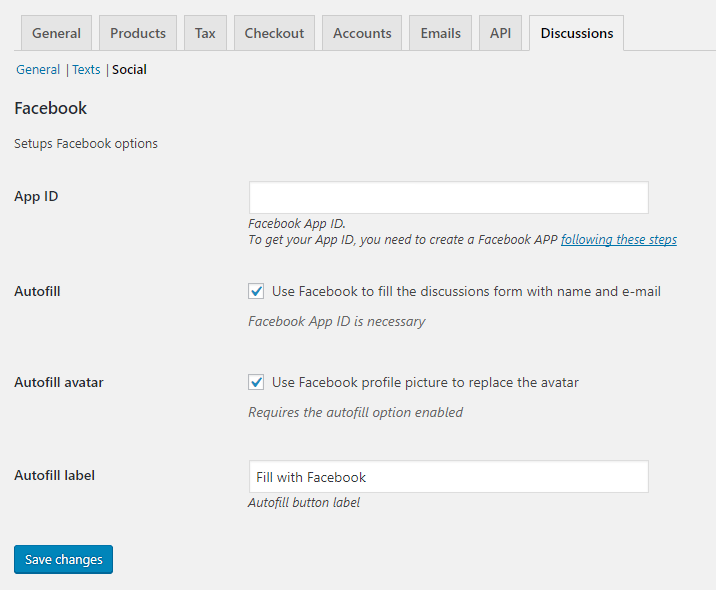
Task: Open the Emails tab
Action: [x=441, y=33]
